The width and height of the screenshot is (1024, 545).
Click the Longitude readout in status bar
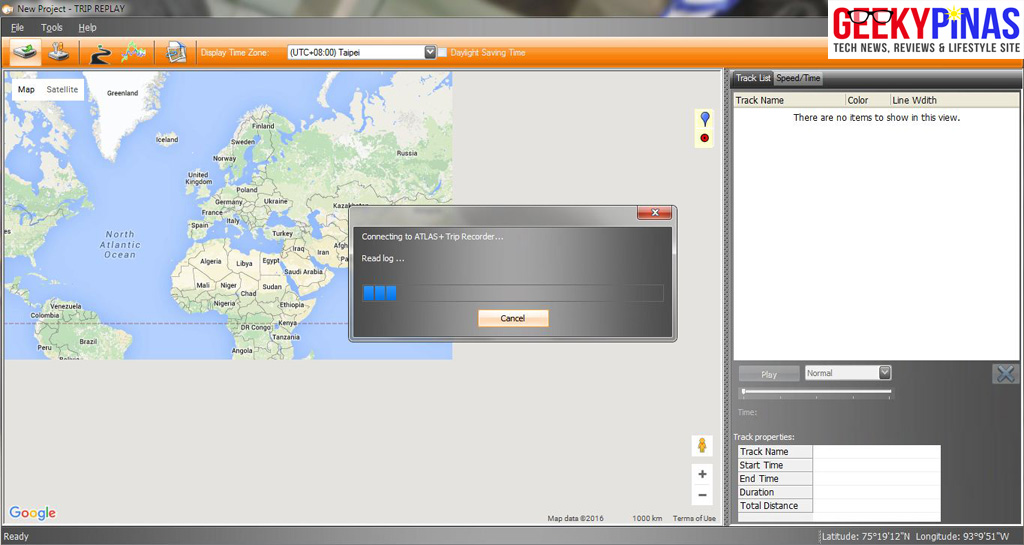(963, 537)
